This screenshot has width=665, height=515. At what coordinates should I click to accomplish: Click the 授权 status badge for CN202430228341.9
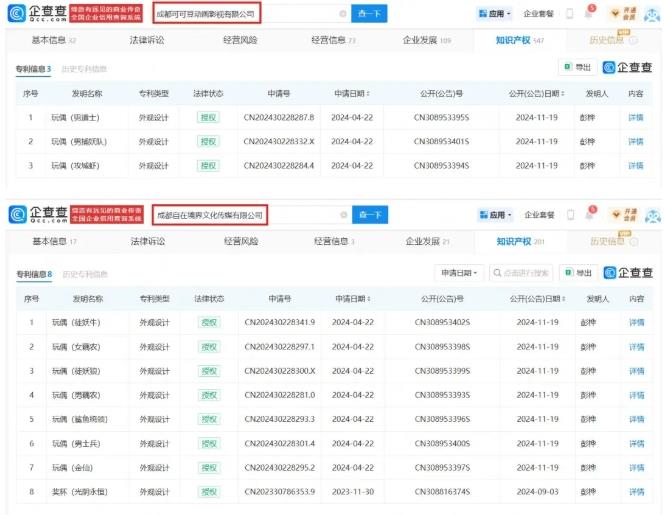[x=209, y=323]
